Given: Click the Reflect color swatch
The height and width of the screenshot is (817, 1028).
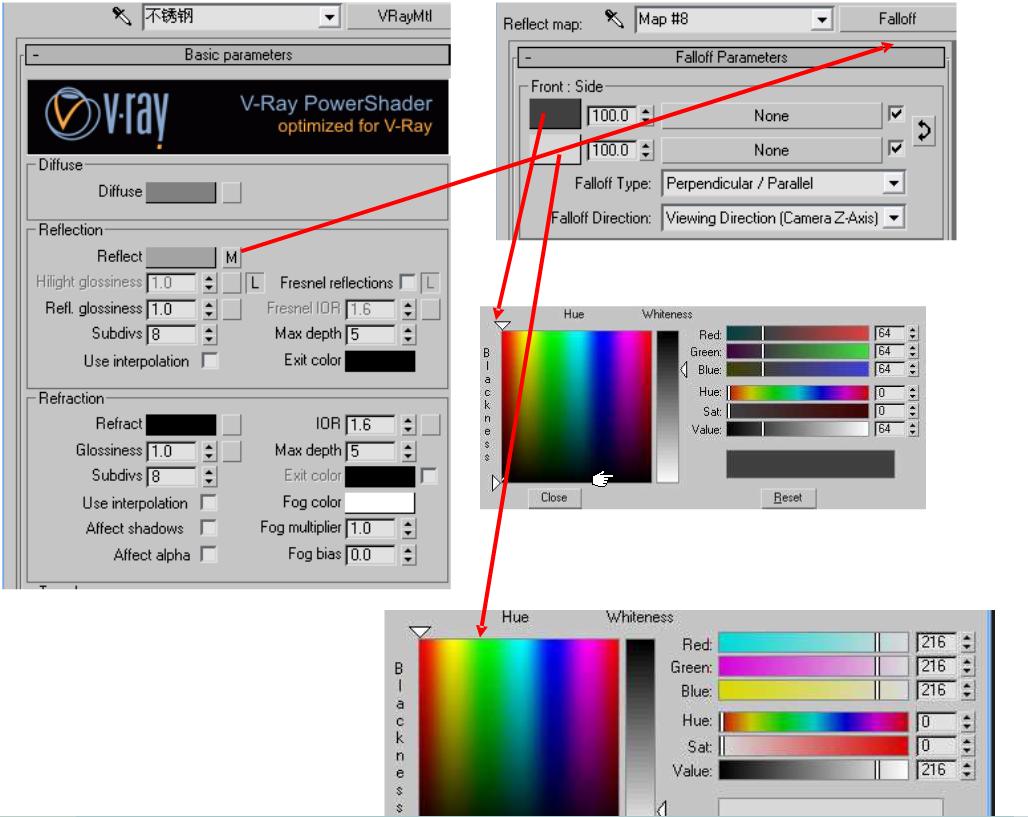Looking at the screenshot, I should [x=181, y=257].
